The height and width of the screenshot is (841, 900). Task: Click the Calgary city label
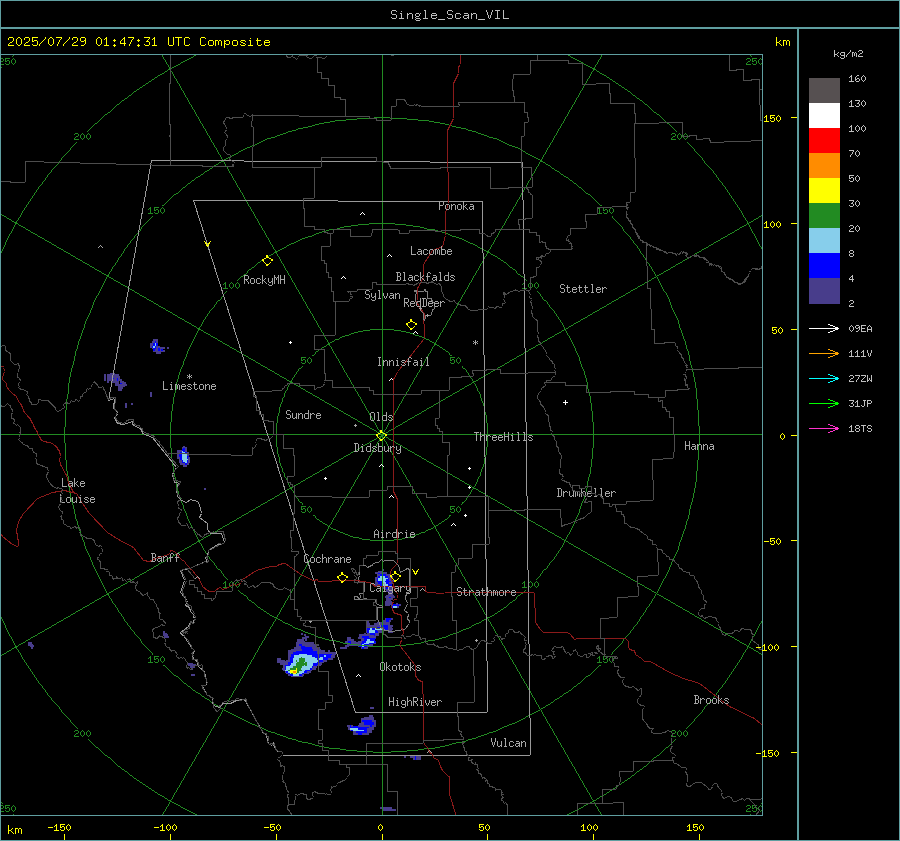coord(390,588)
